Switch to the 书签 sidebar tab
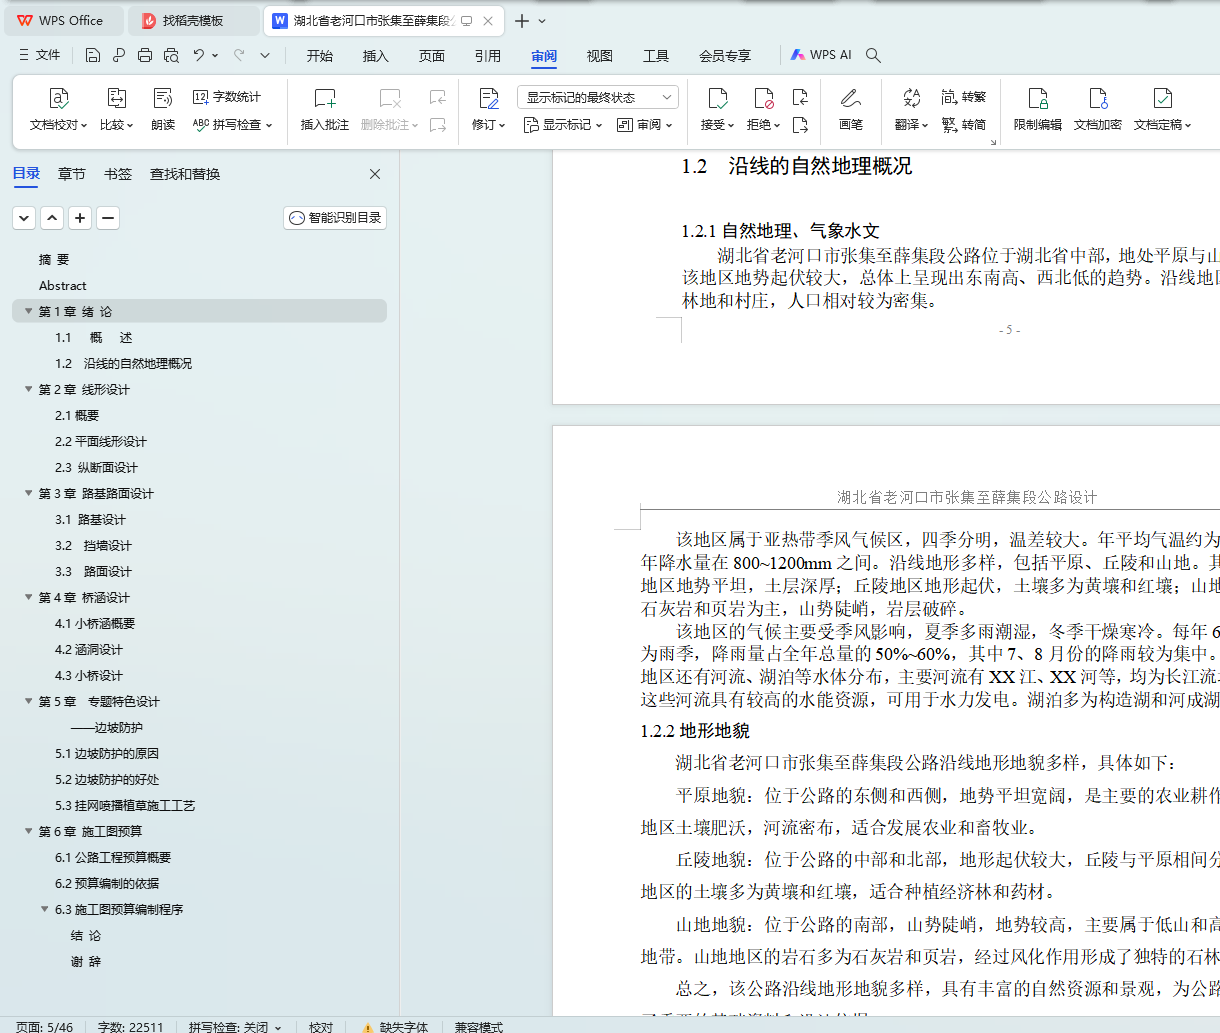Viewport: 1220px width, 1033px height. click(118, 174)
